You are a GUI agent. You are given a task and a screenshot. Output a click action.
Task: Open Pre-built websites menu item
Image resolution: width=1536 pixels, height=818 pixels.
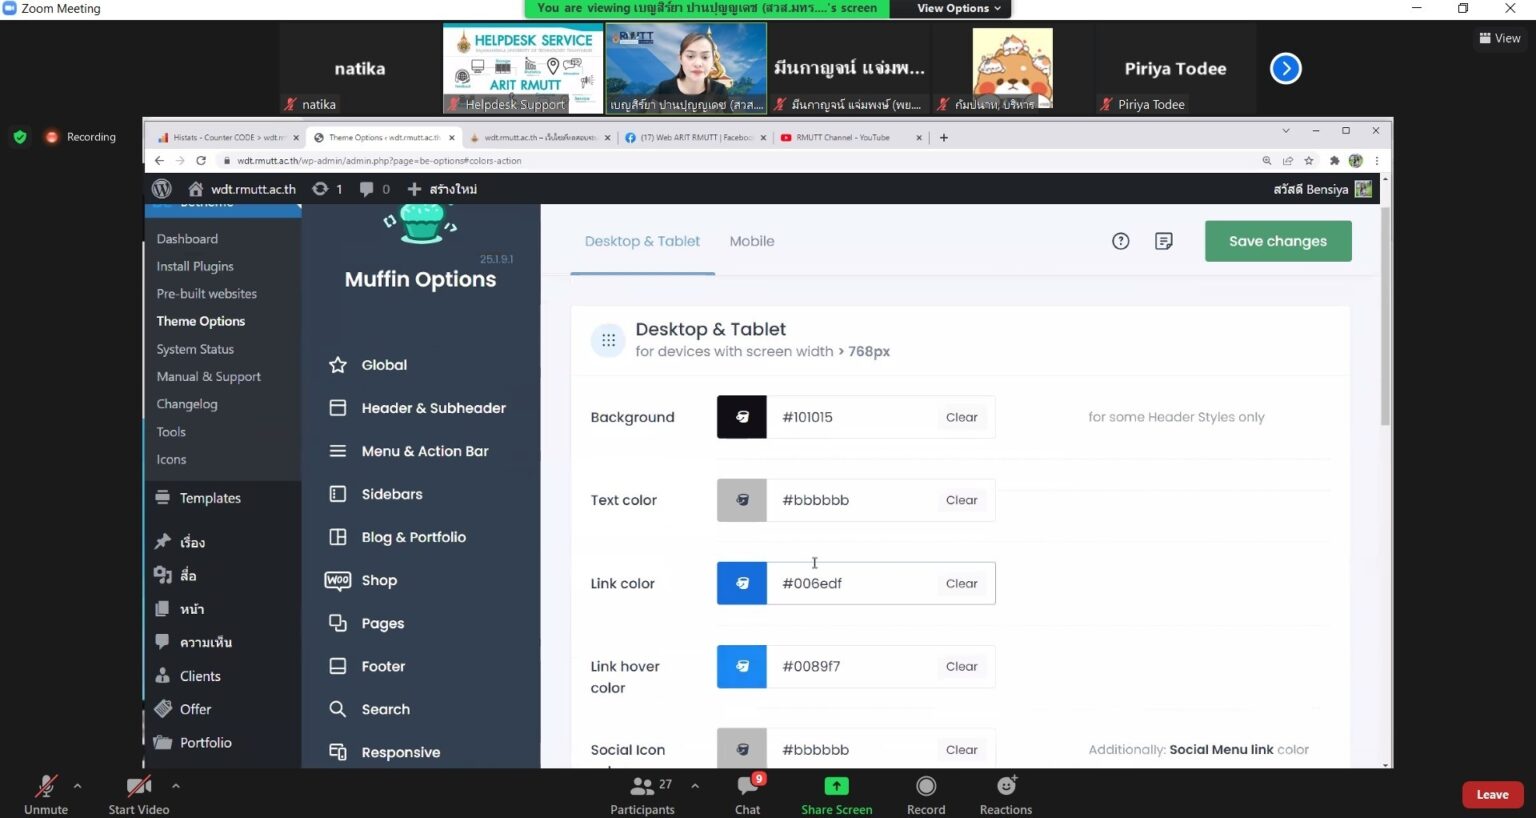(x=207, y=294)
